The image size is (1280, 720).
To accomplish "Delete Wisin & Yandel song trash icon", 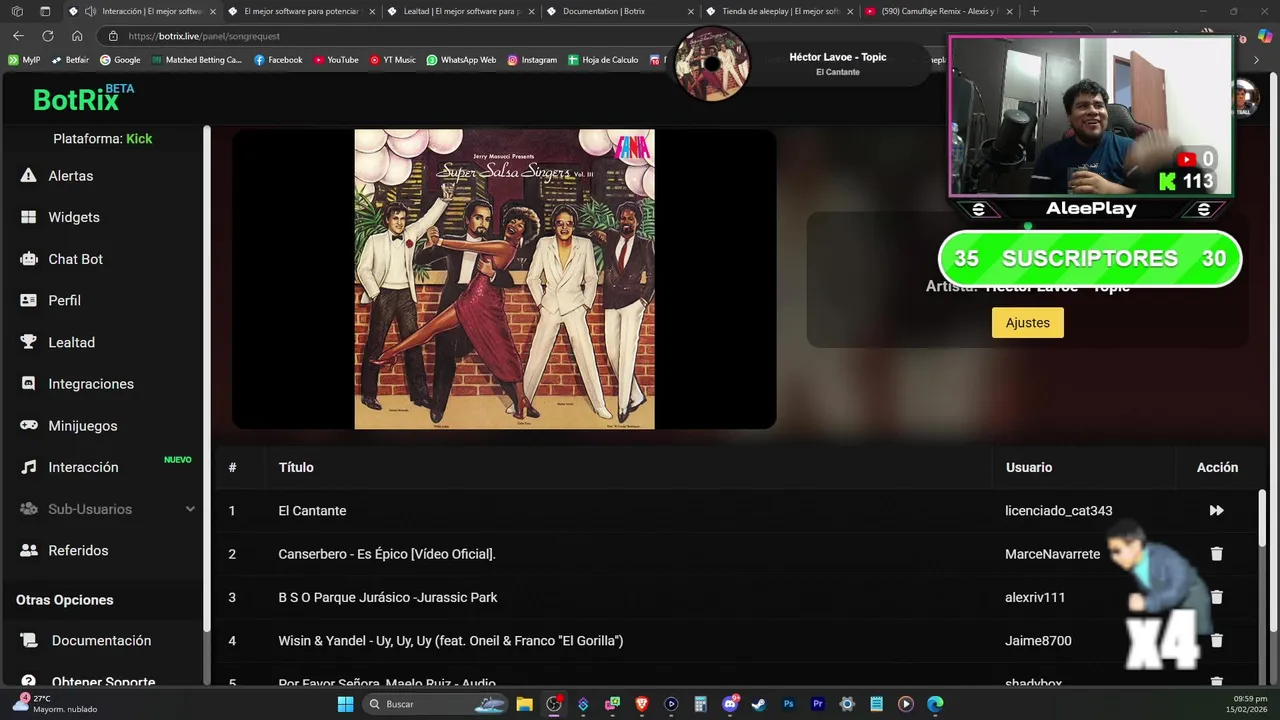I will point(1216,641).
